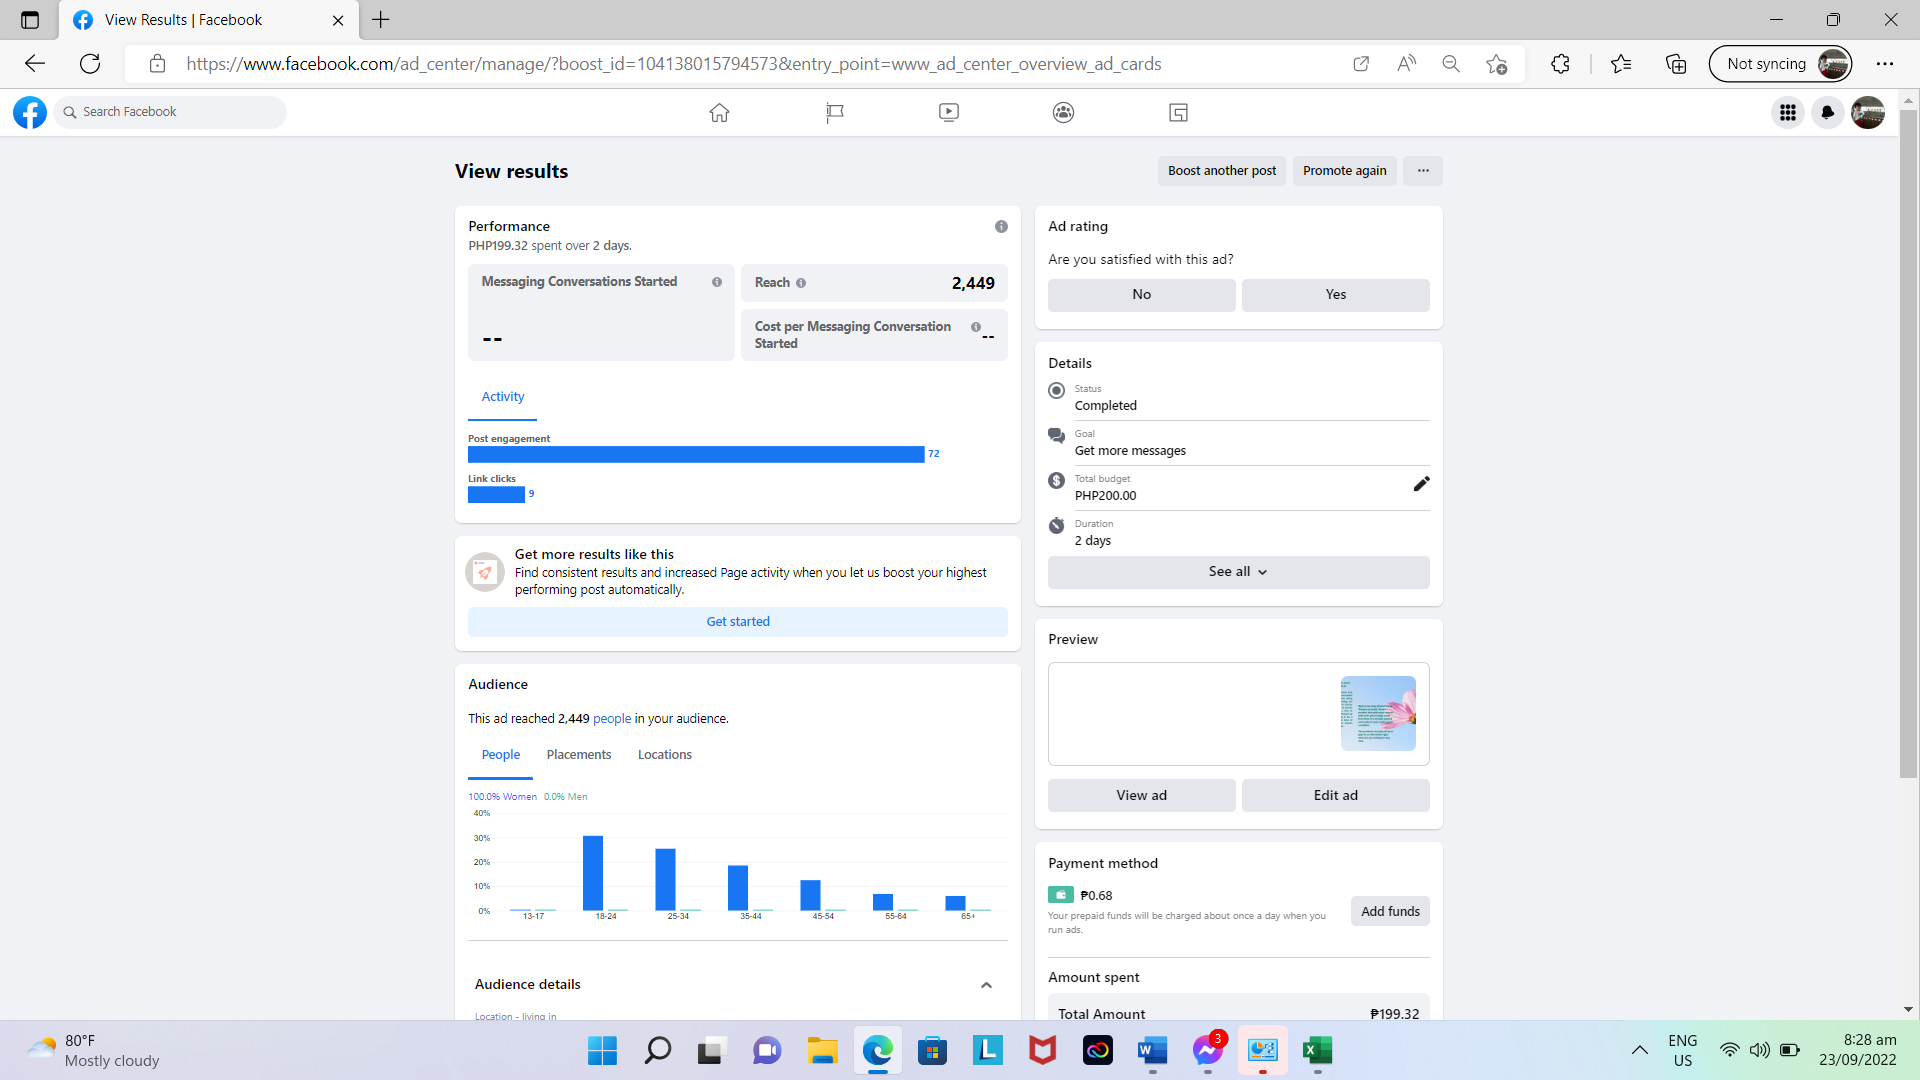
Task: Collapse the Audience details section
Action: coord(986,985)
